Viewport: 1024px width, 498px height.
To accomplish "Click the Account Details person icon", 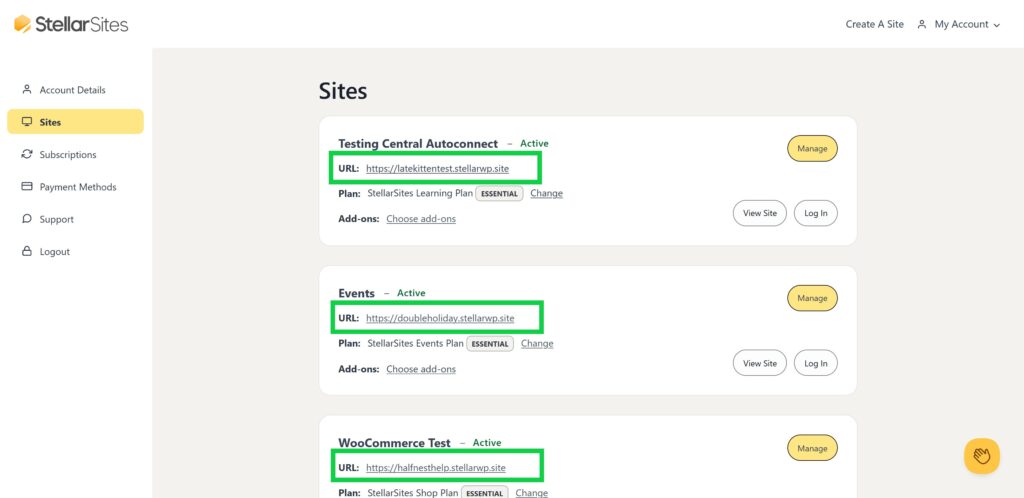I will pos(27,89).
